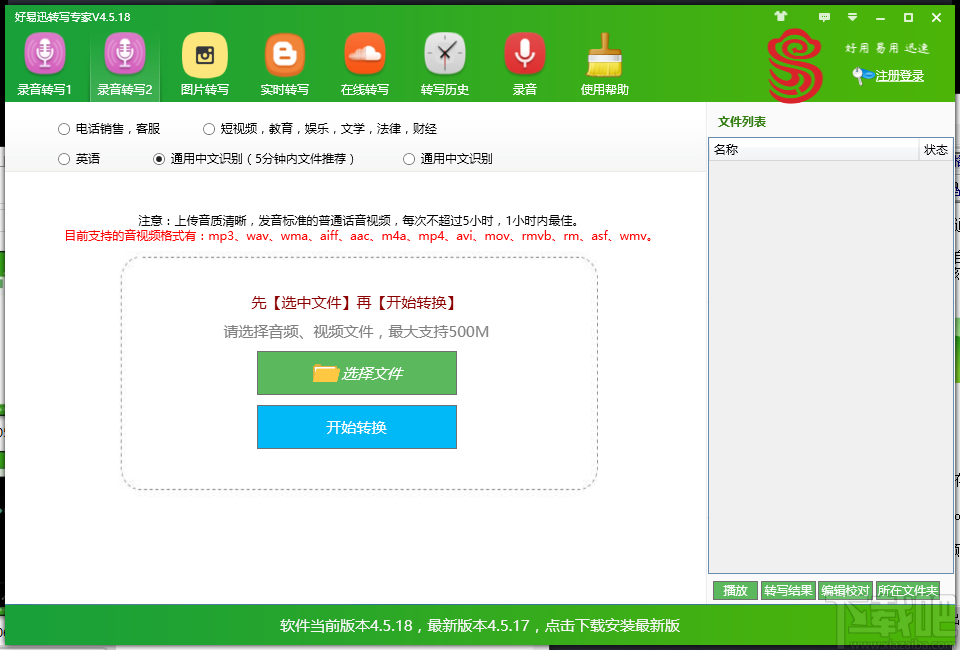Click the 选择文件 file selection button
Image resolution: width=960 pixels, height=650 pixels.
coord(357,373)
